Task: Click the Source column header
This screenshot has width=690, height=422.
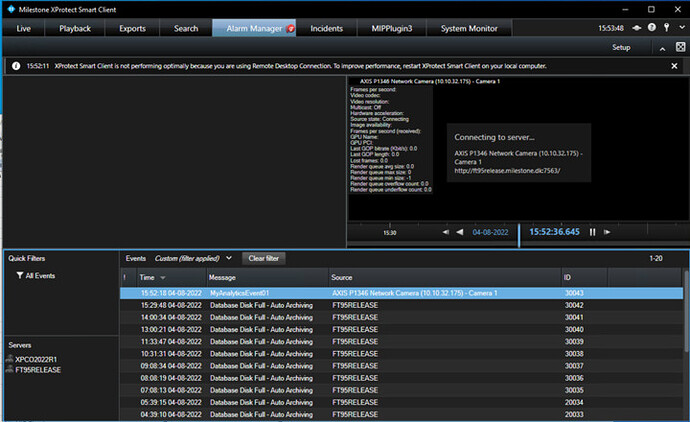Action: point(445,277)
